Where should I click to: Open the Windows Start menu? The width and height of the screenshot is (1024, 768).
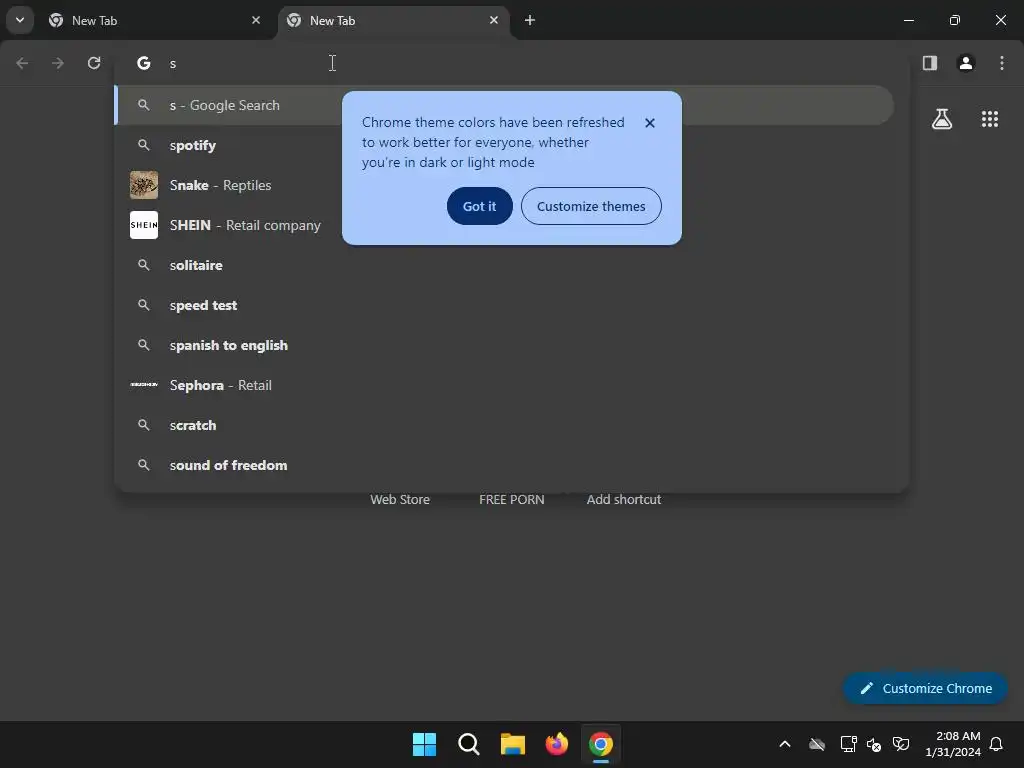(x=424, y=744)
